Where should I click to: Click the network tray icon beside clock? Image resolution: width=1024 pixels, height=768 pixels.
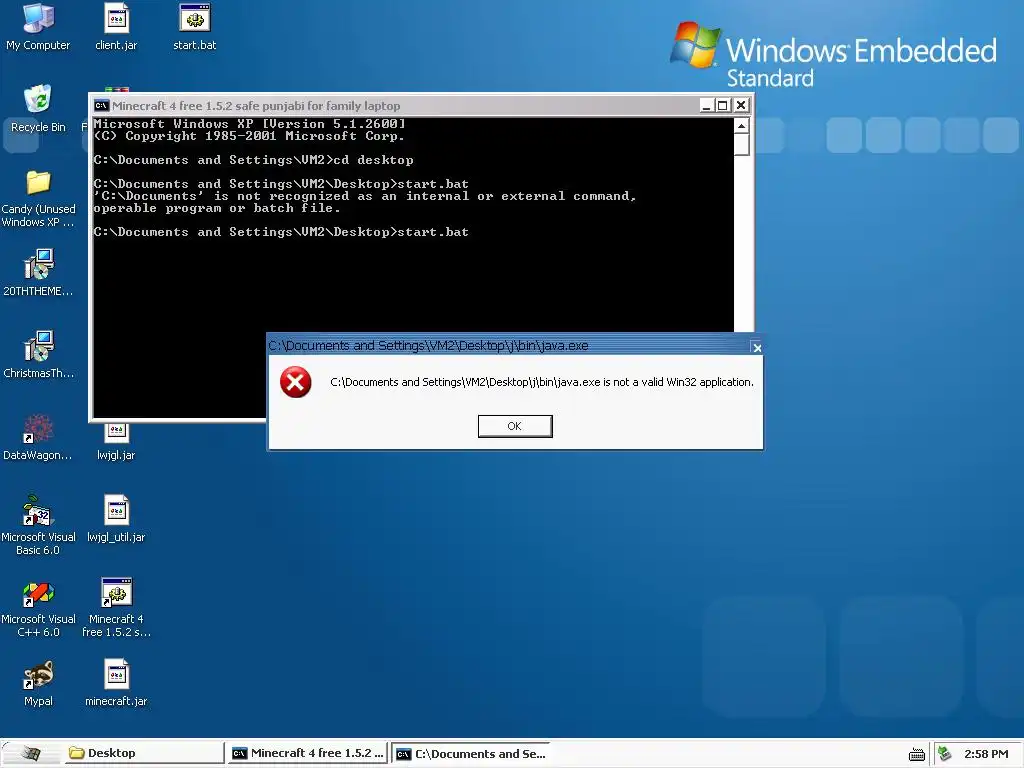click(944, 754)
